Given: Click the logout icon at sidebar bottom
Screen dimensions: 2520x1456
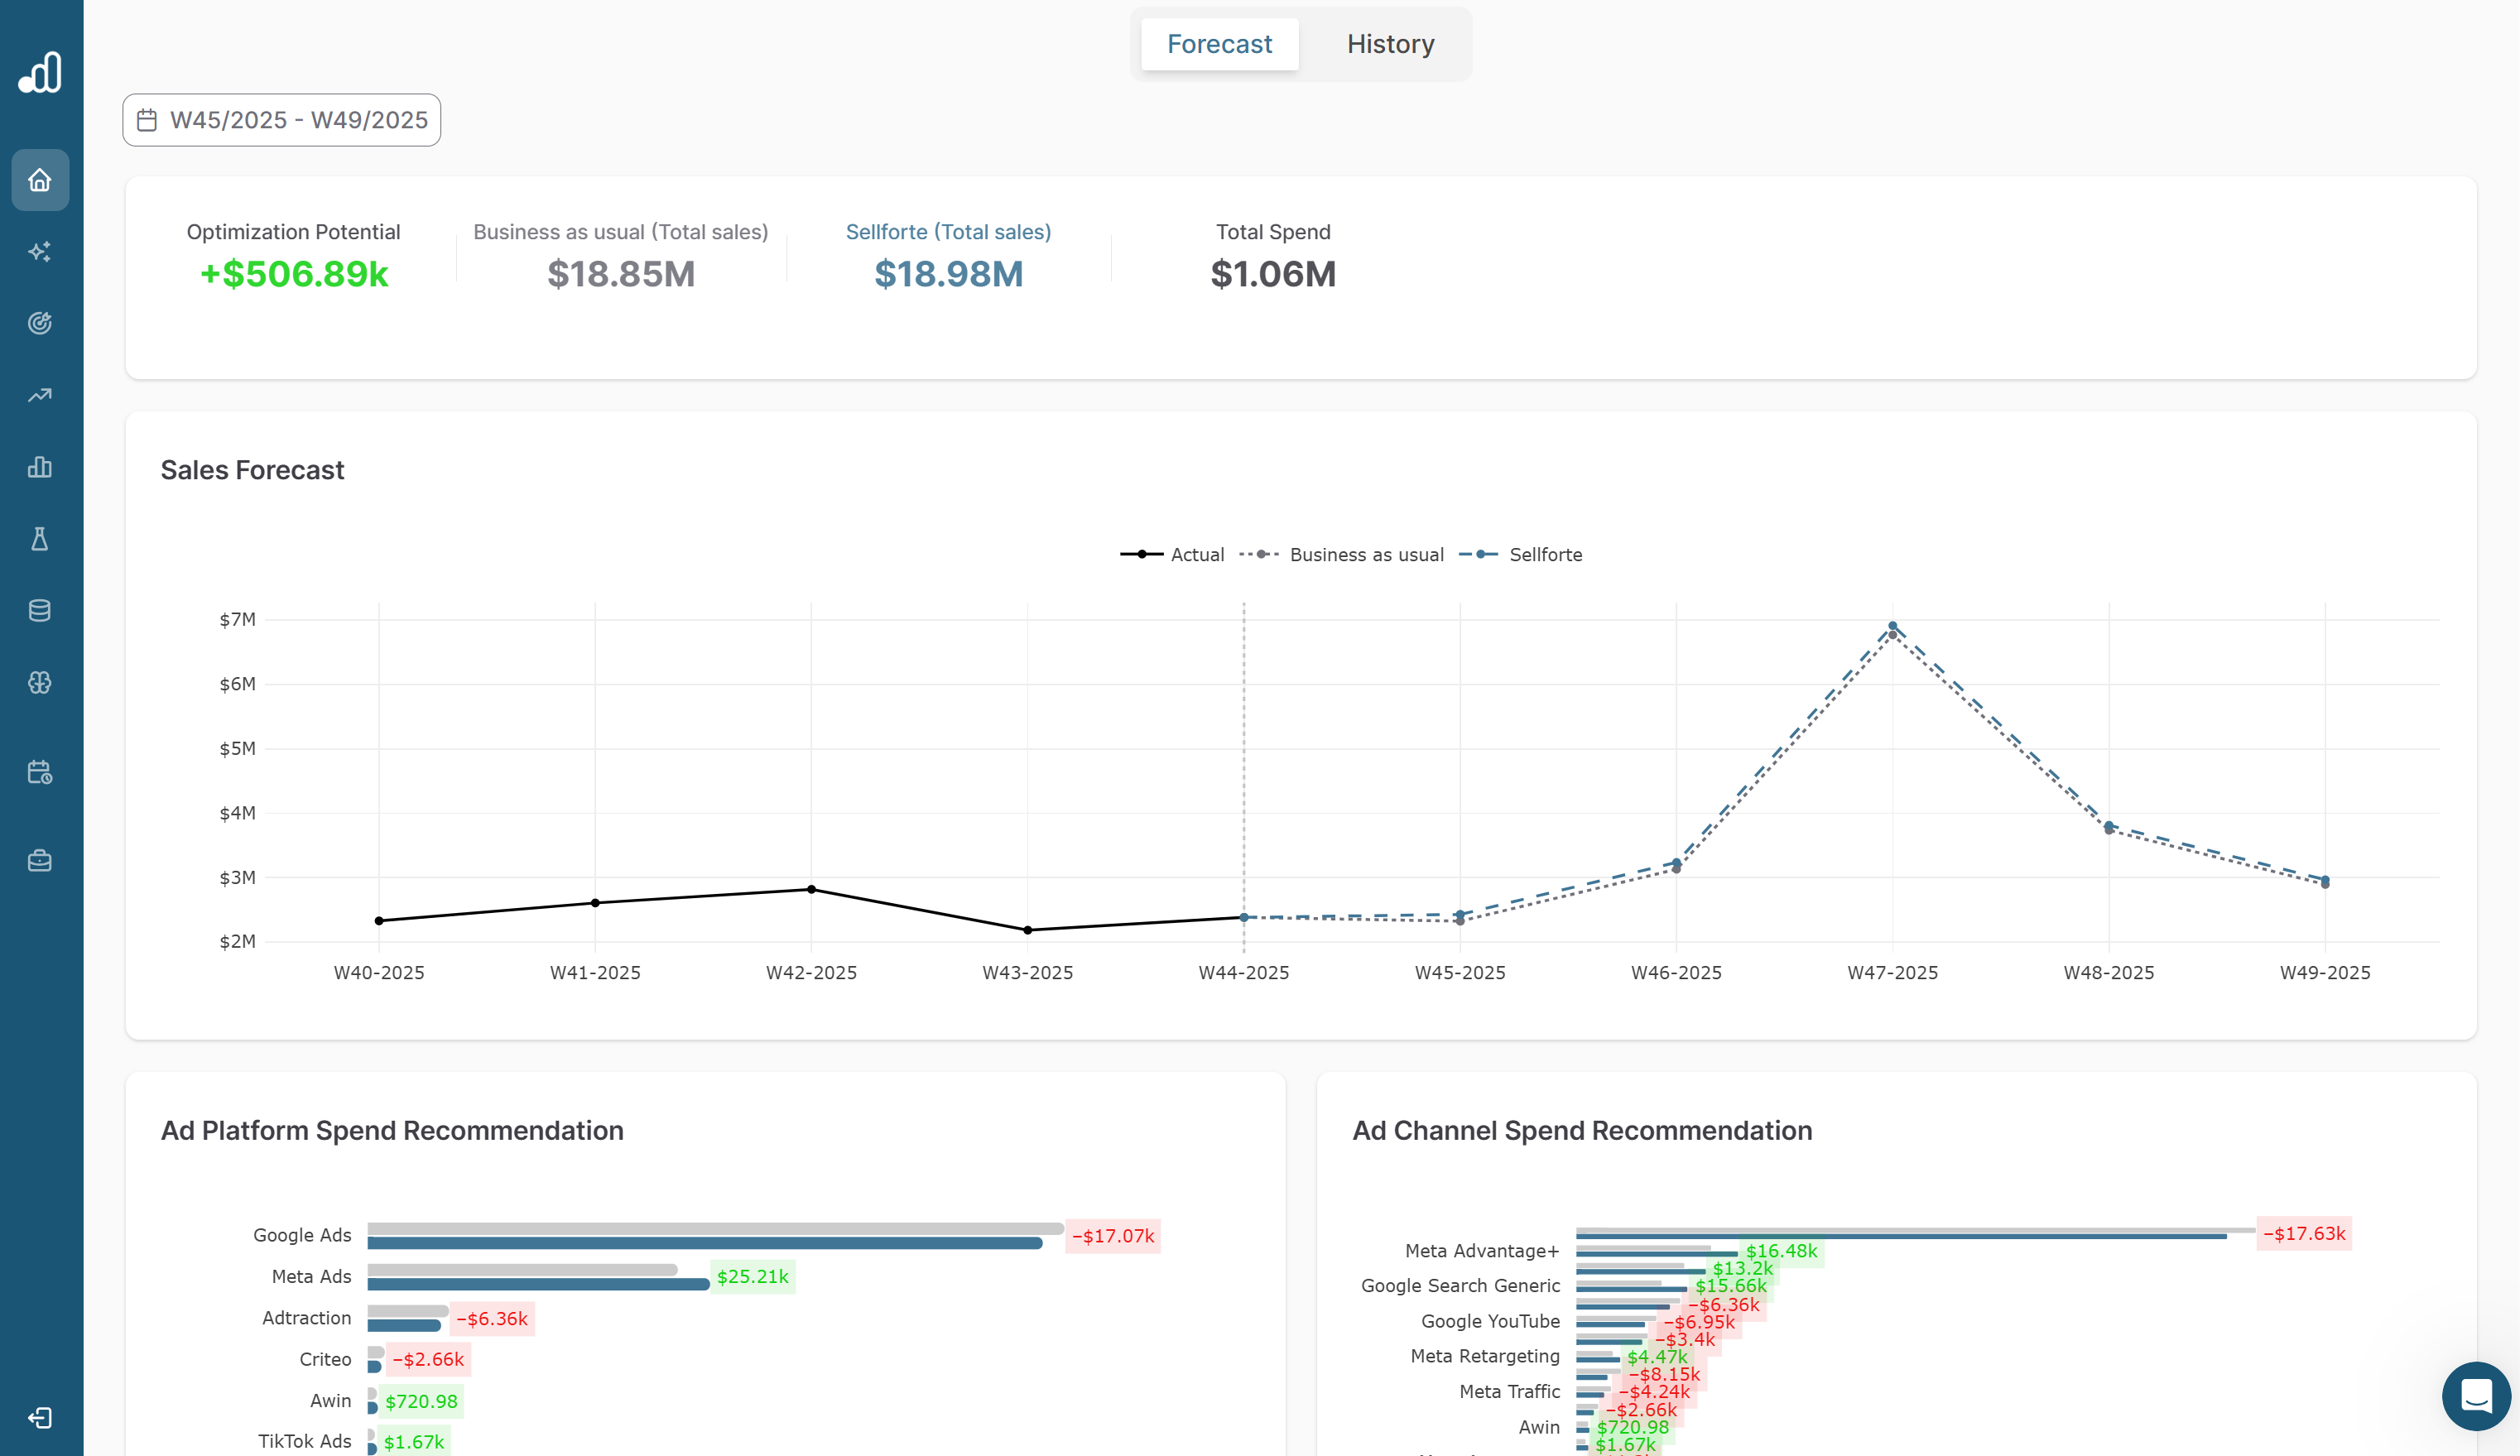Looking at the screenshot, I should pyautogui.click(x=40, y=1417).
